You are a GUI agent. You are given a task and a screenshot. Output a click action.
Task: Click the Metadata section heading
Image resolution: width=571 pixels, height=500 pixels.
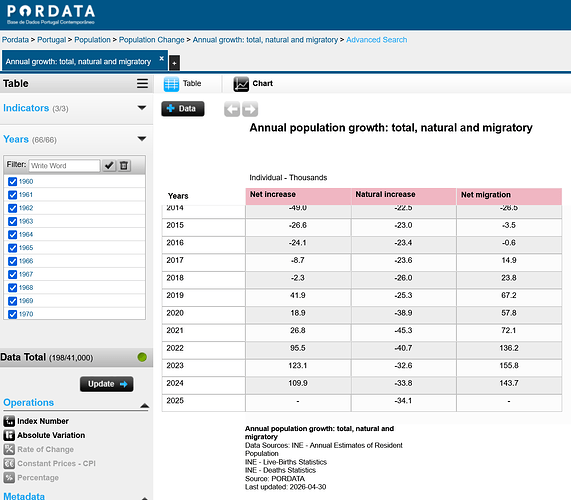pyautogui.click(x=24, y=496)
